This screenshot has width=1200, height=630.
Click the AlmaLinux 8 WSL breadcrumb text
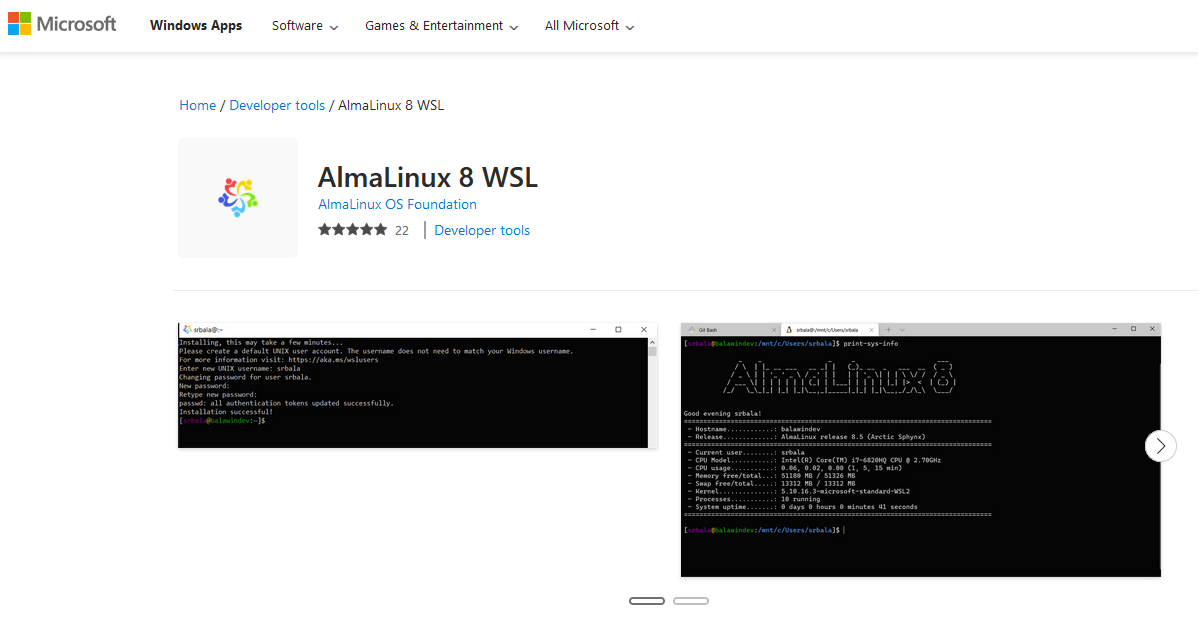(x=391, y=105)
